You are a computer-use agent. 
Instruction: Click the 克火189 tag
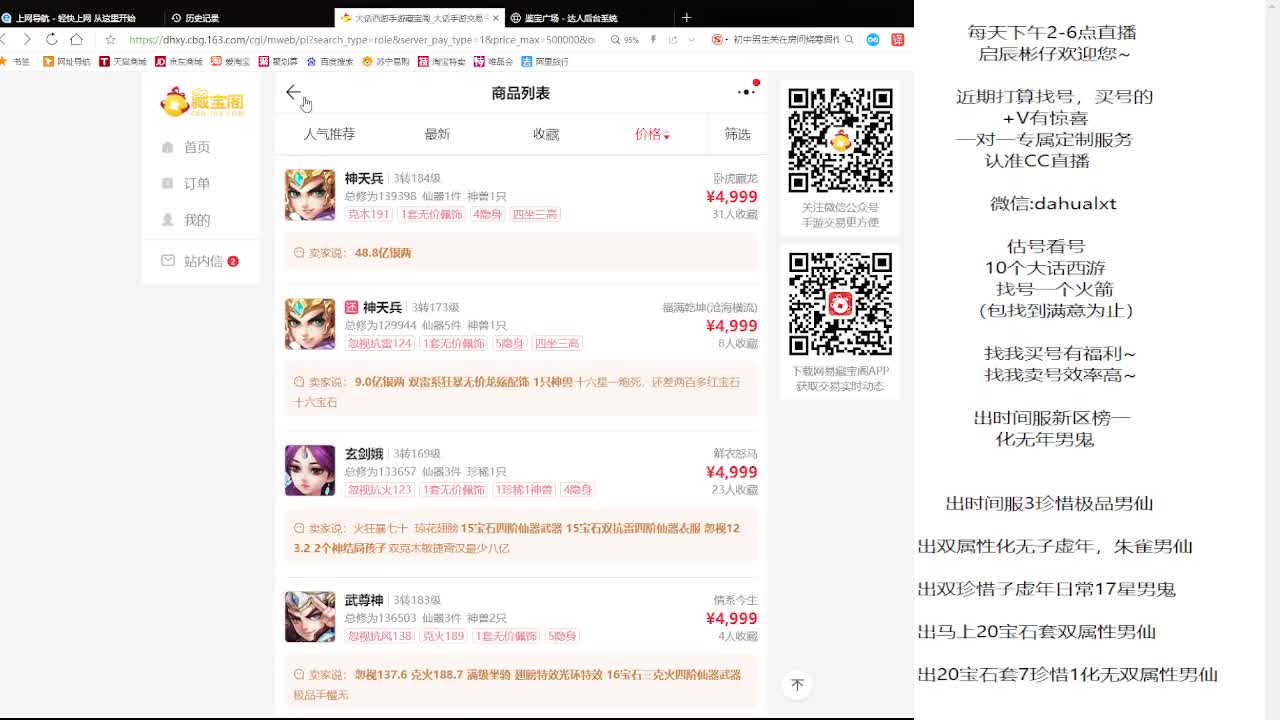pos(443,636)
